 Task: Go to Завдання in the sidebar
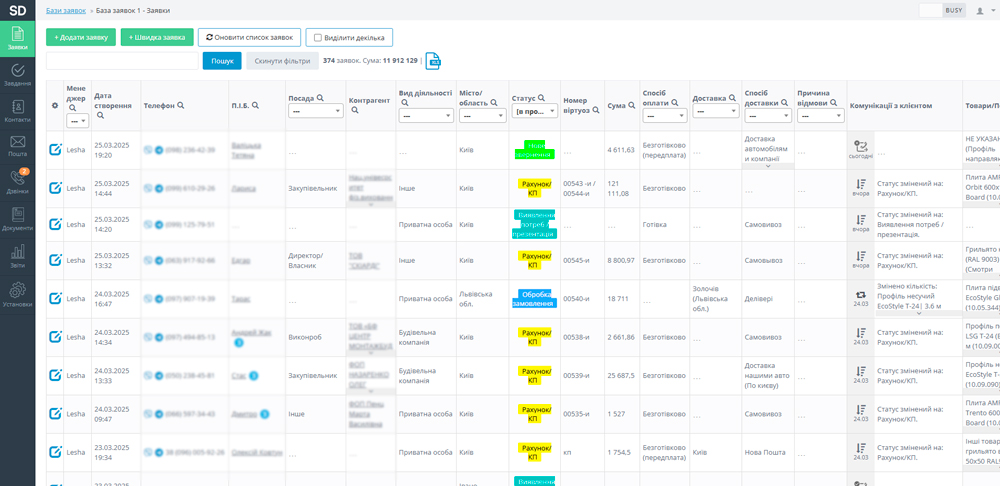tap(17, 75)
